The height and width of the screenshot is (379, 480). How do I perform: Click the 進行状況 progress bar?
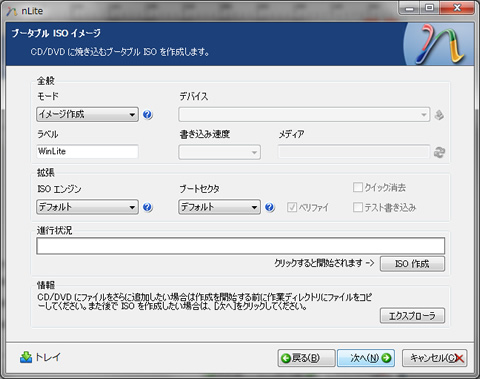240,246
